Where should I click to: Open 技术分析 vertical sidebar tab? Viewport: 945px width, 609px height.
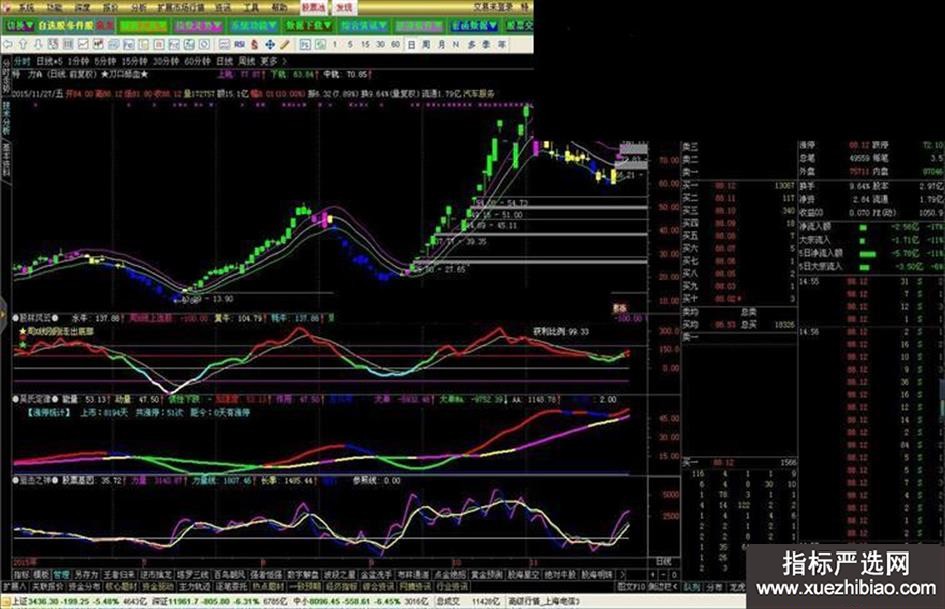pos(6,118)
